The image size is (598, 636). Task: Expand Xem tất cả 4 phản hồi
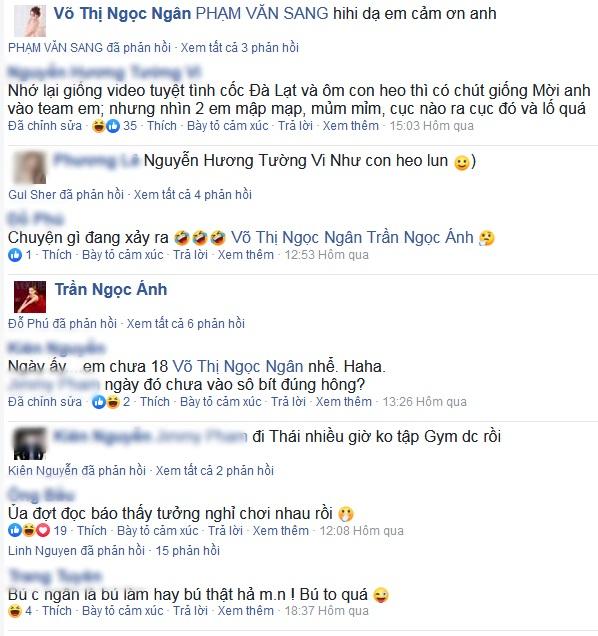(x=193, y=195)
